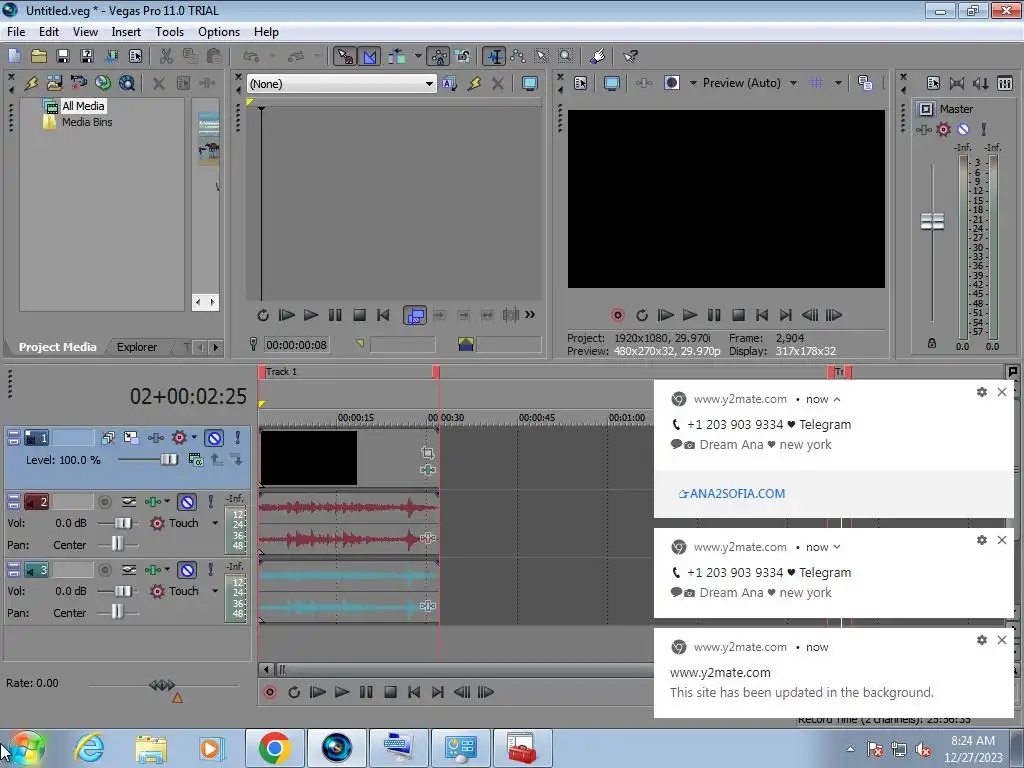
Task: Click the split screen view icon in preview
Action: [x=671, y=83]
